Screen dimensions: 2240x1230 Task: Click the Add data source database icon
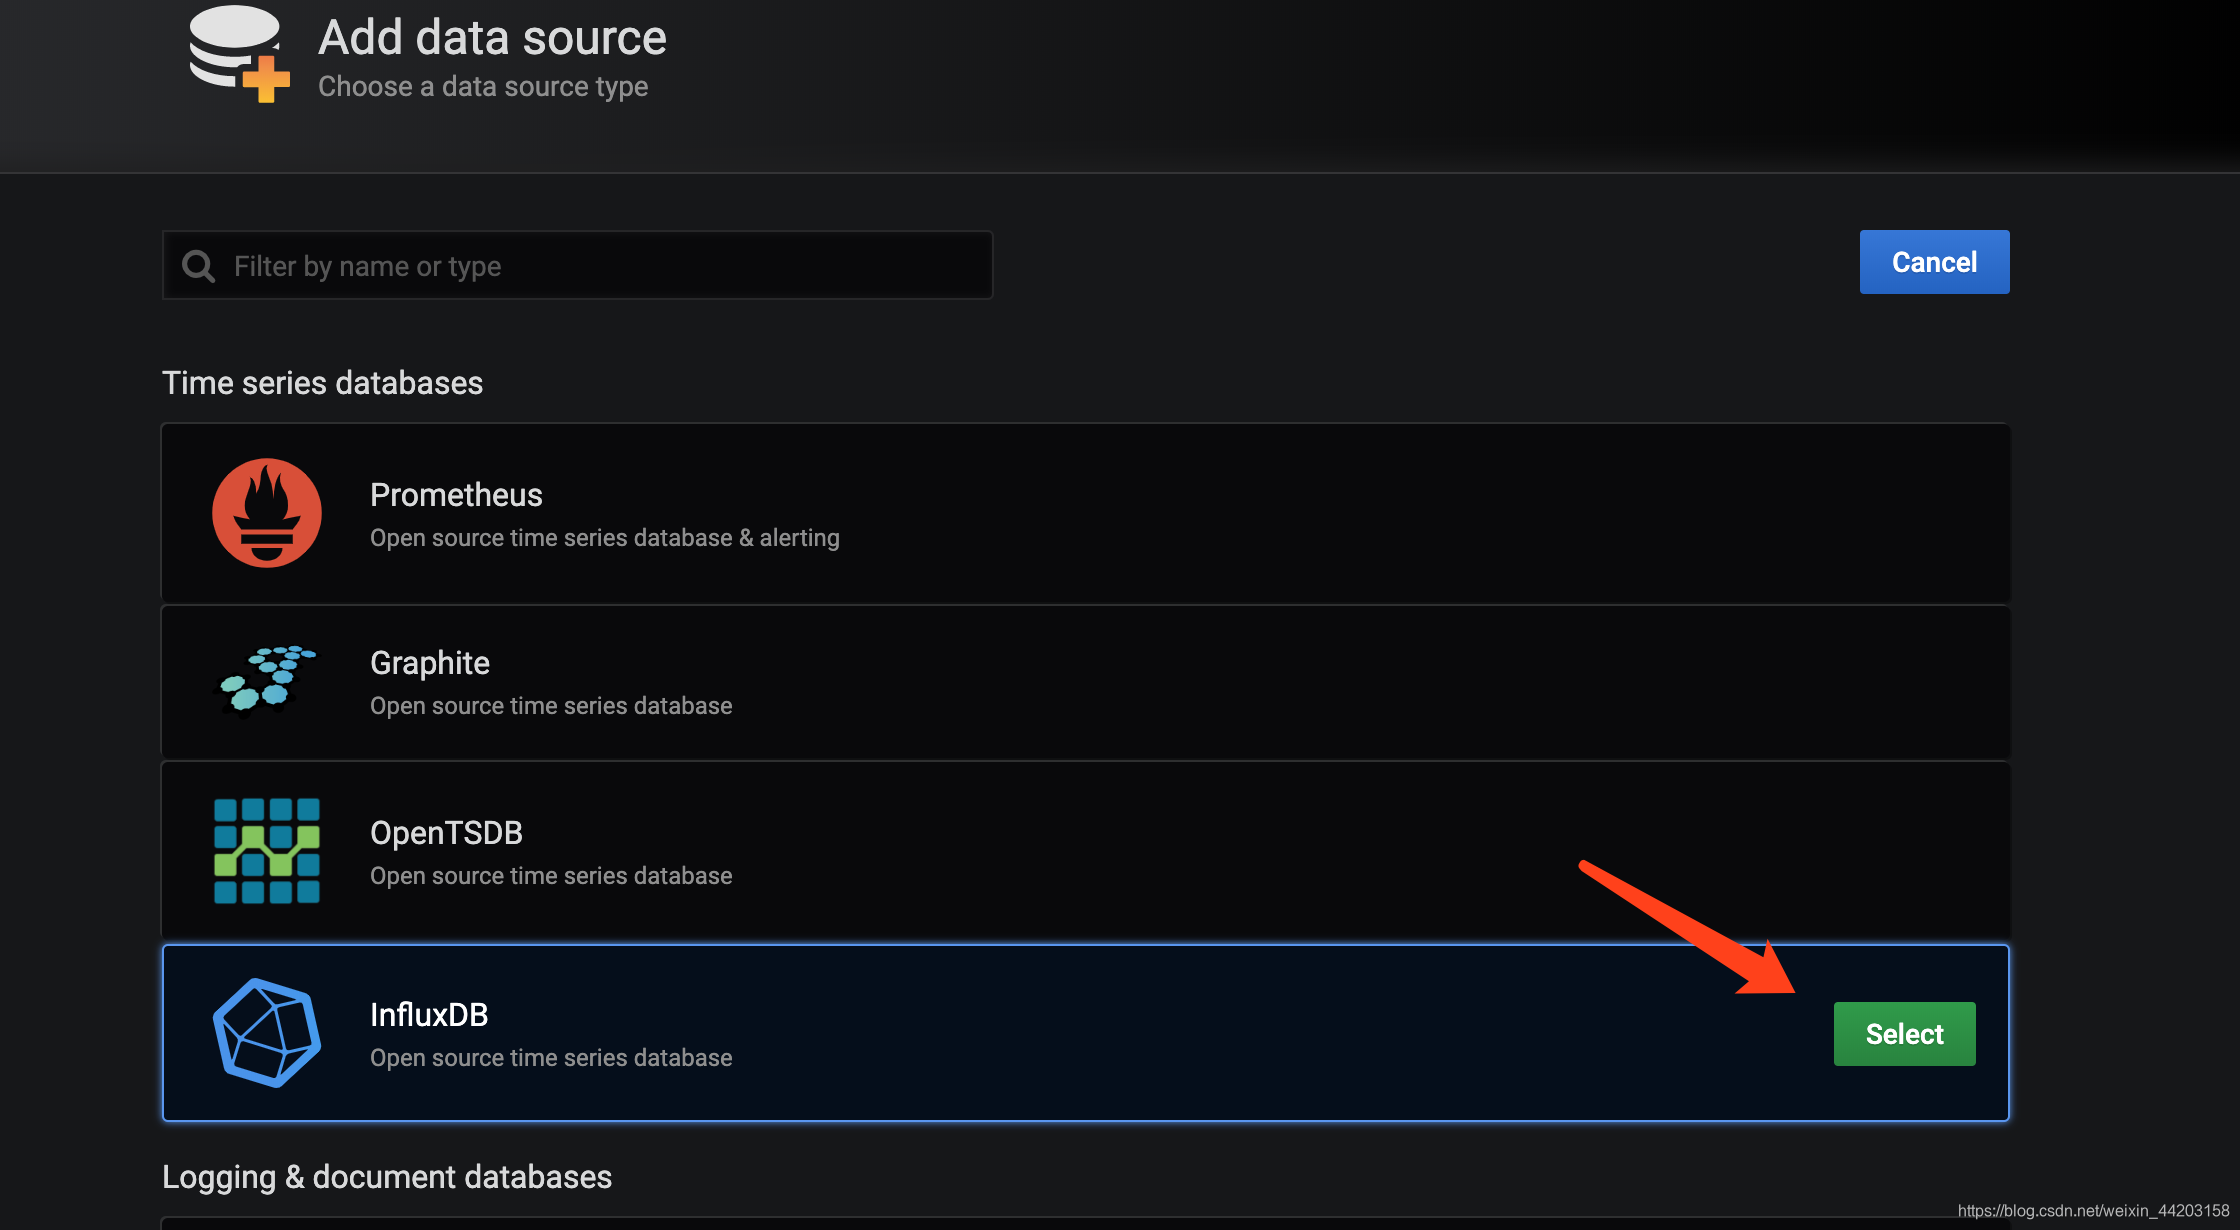click(240, 54)
